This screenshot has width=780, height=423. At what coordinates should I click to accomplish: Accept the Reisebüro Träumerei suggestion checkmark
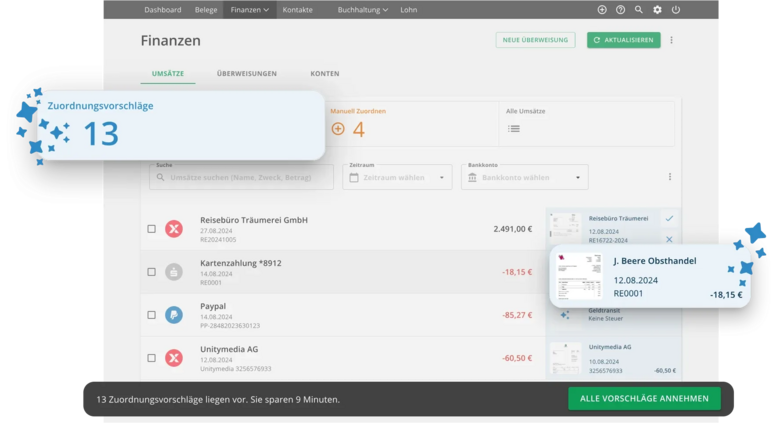(x=669, y=218)
